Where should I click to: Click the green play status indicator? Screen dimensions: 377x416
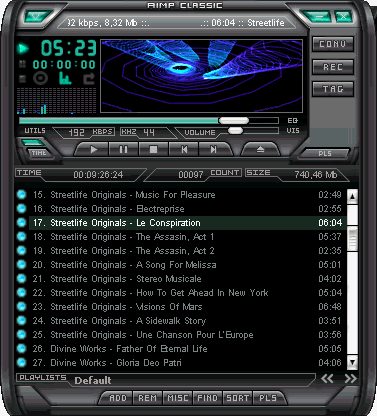pos(23,48)
